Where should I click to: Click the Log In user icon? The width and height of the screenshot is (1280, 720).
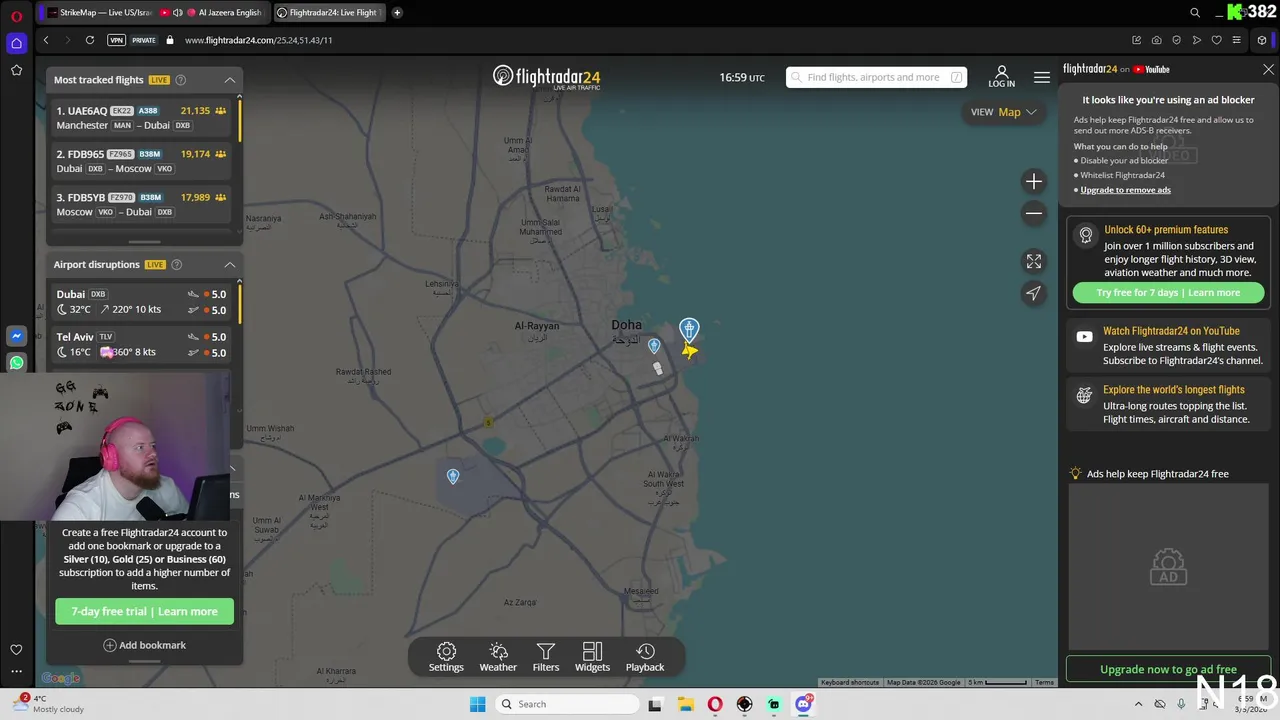[x=1001, y=76]
